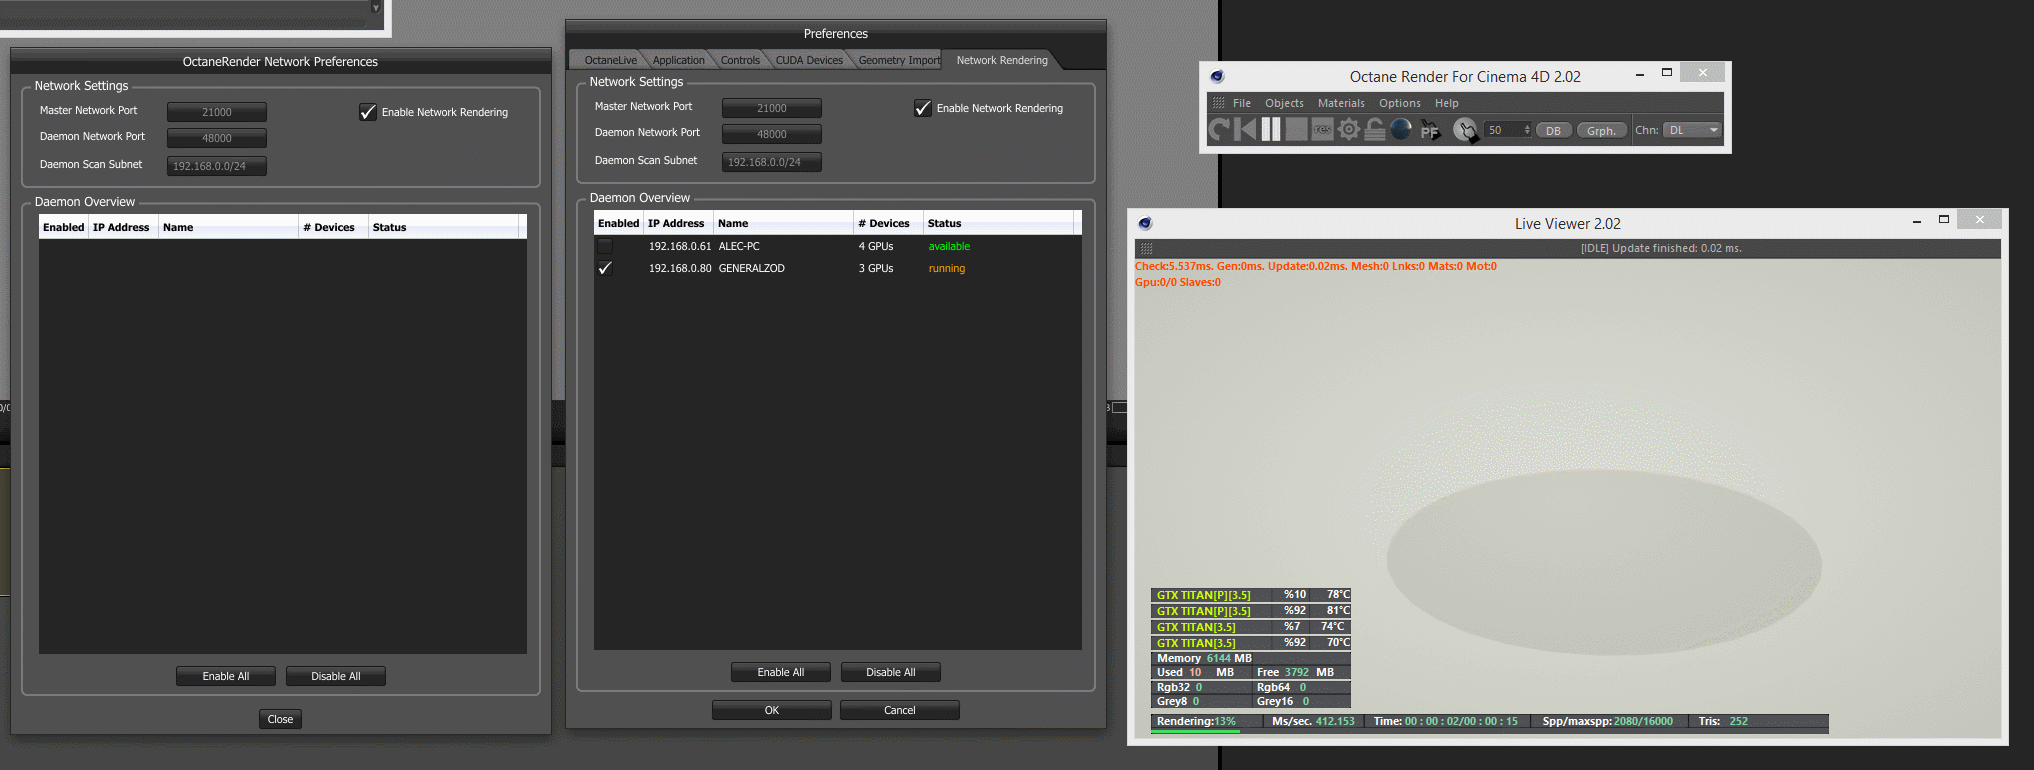The image size is (2034, 770).
Task: Click Master Network Port field in Preferences
Action: tap(772, 108)
